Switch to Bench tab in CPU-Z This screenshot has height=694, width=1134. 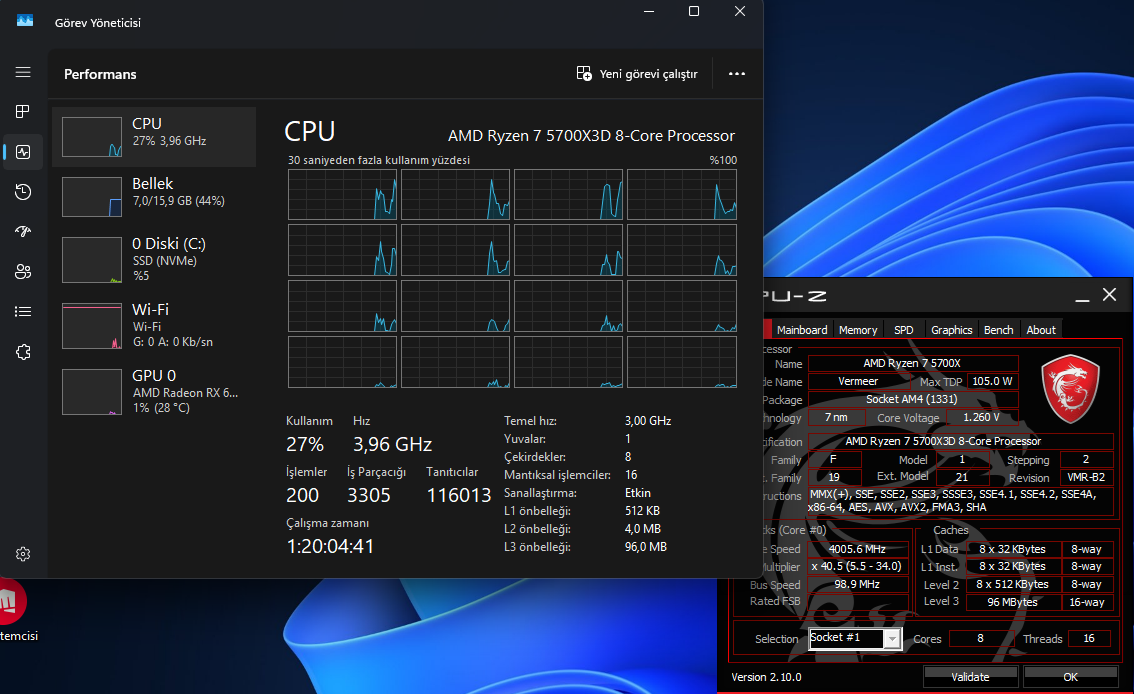pos(999,330)
